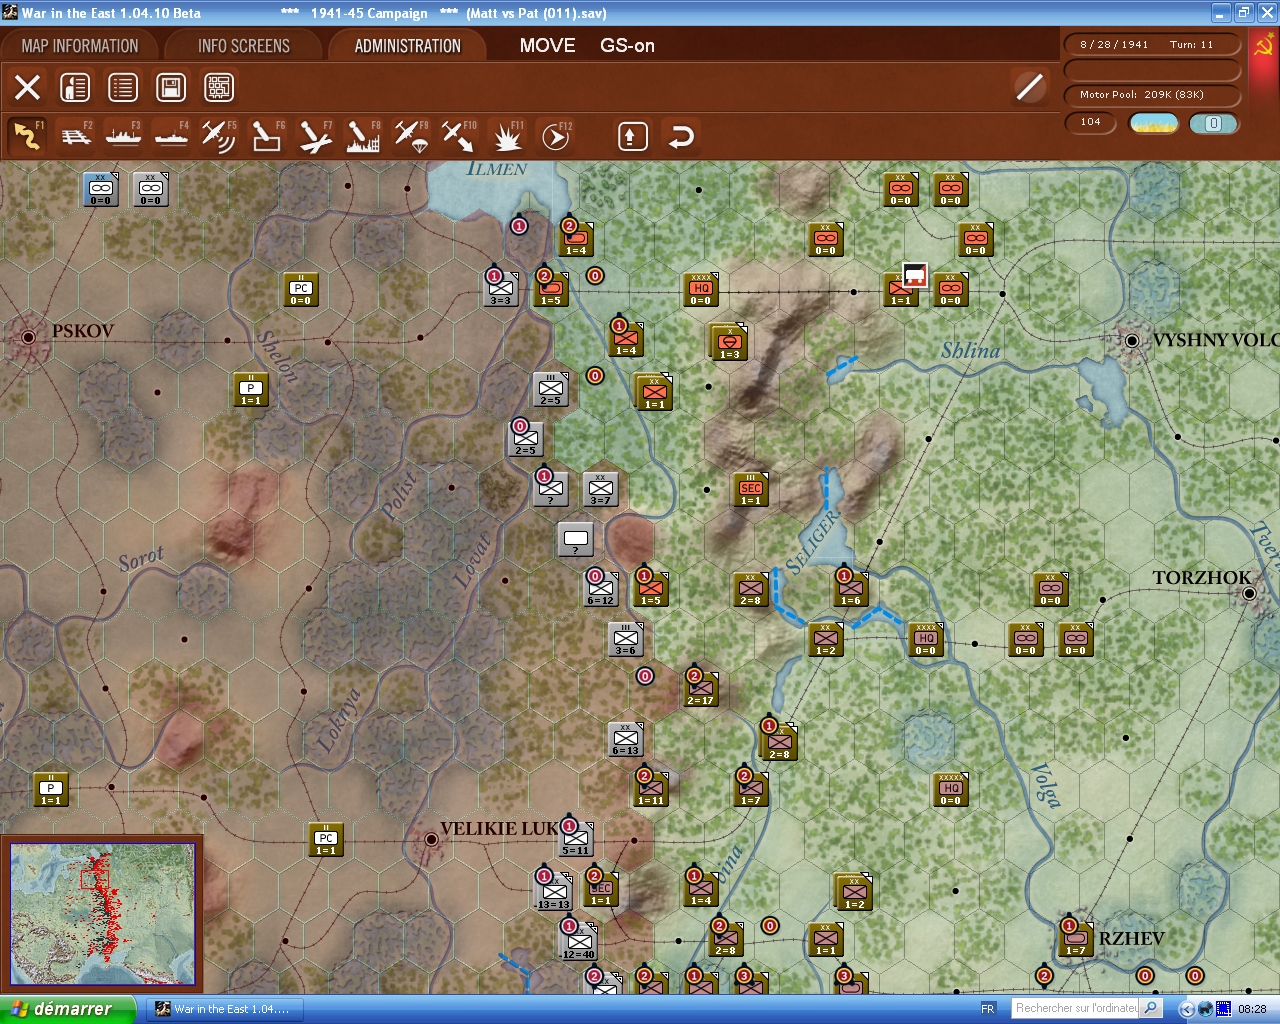
Task: Select the Soviet unit counter labeled 1=11
Action: click(650, 789)
